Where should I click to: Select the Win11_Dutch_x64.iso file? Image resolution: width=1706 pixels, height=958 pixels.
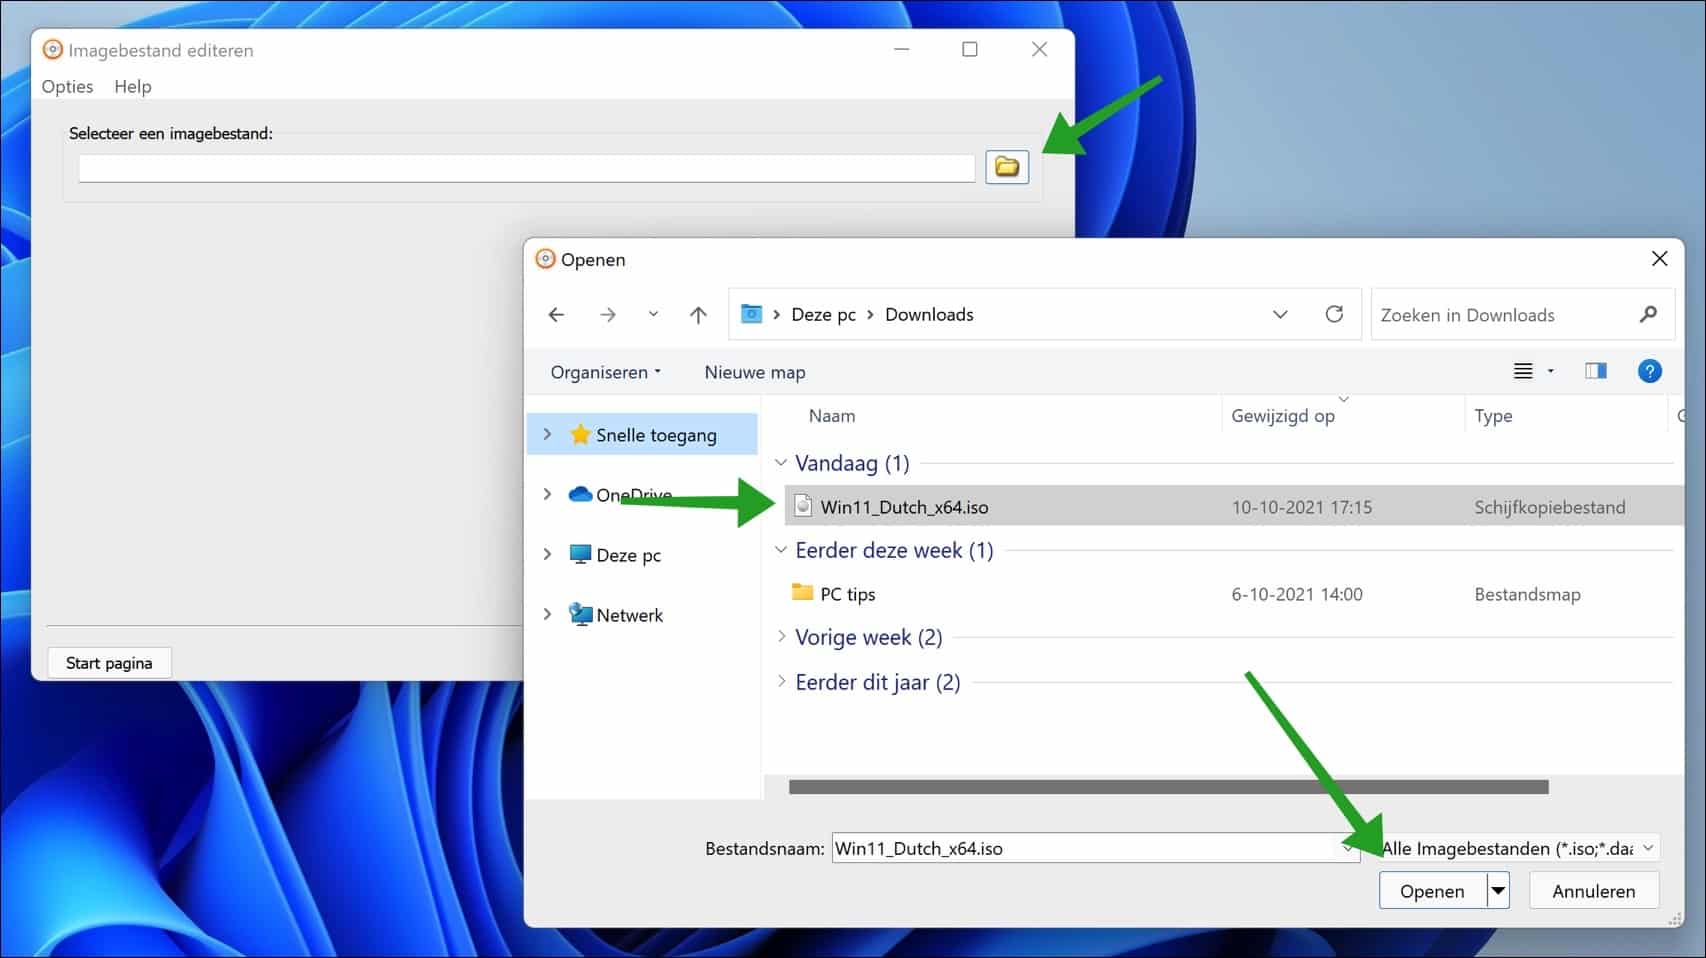click(x=904, y=506)
